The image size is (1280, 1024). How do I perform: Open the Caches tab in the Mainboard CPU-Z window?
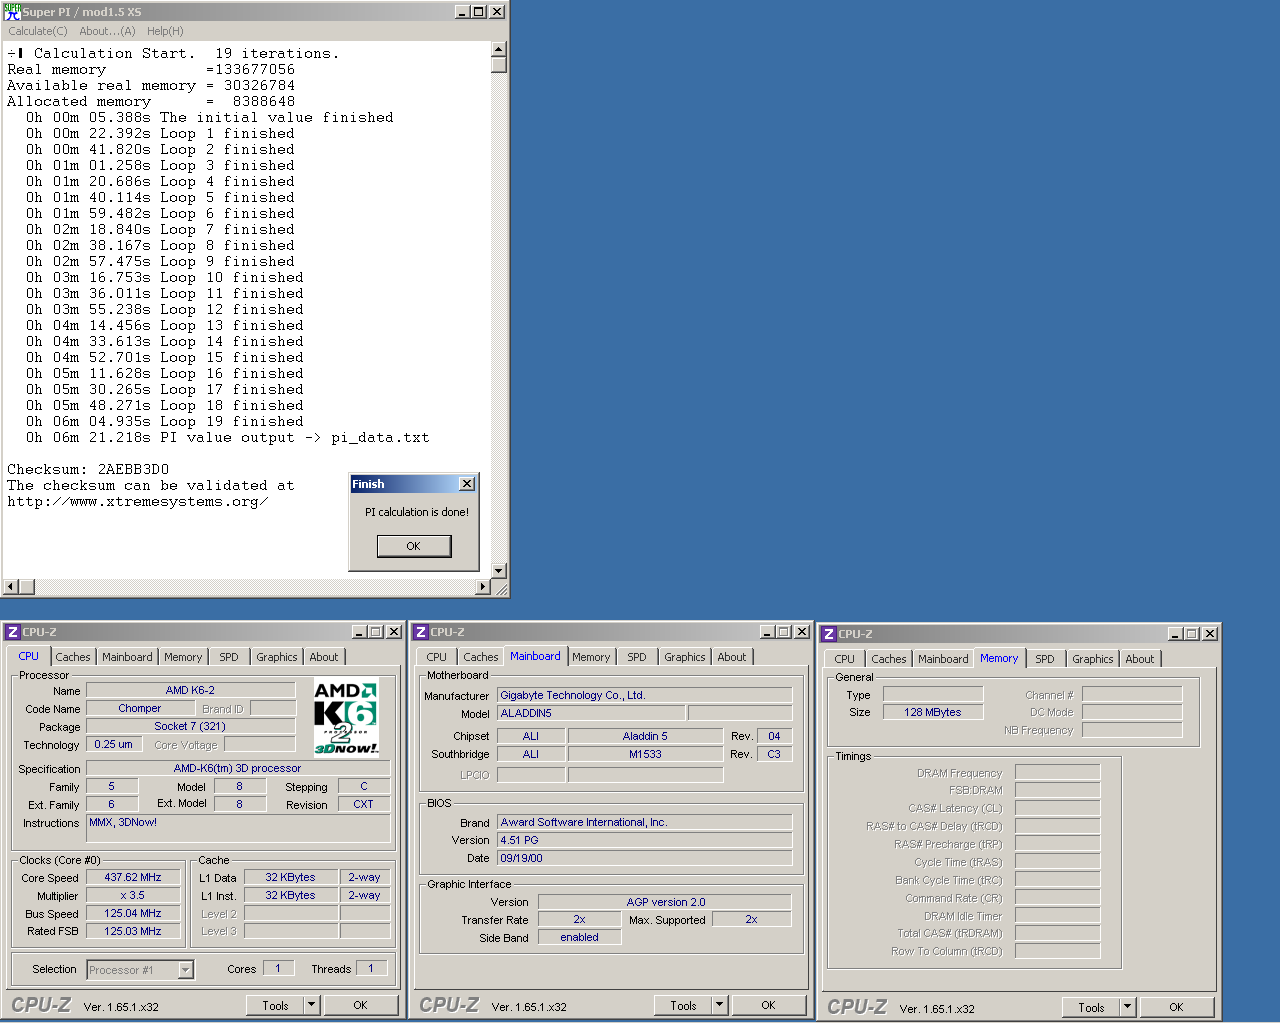click(481, 657)
